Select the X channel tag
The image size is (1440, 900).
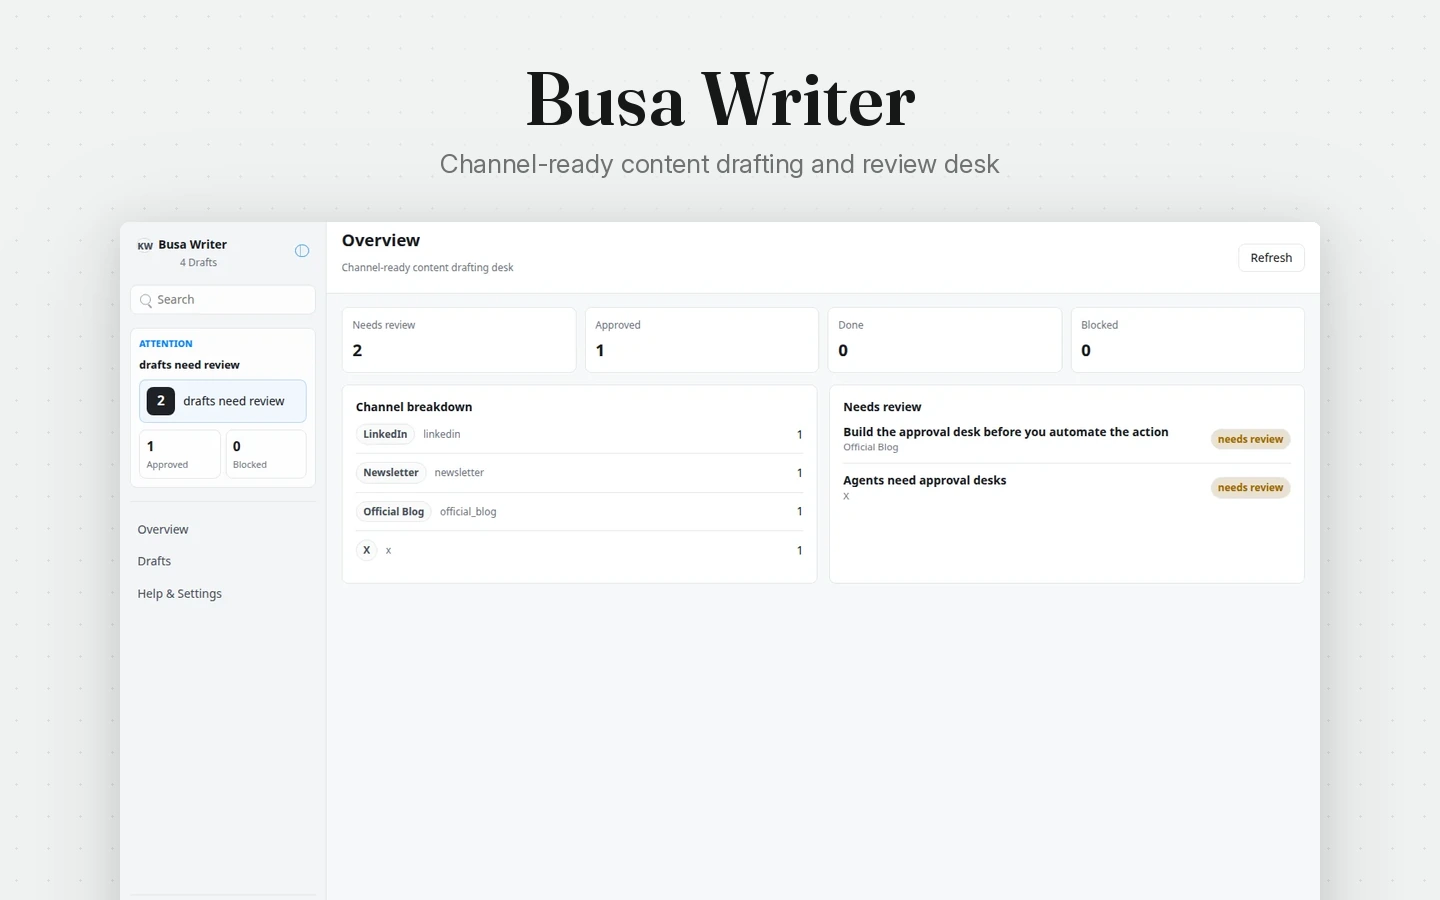[x=367, y=550]
